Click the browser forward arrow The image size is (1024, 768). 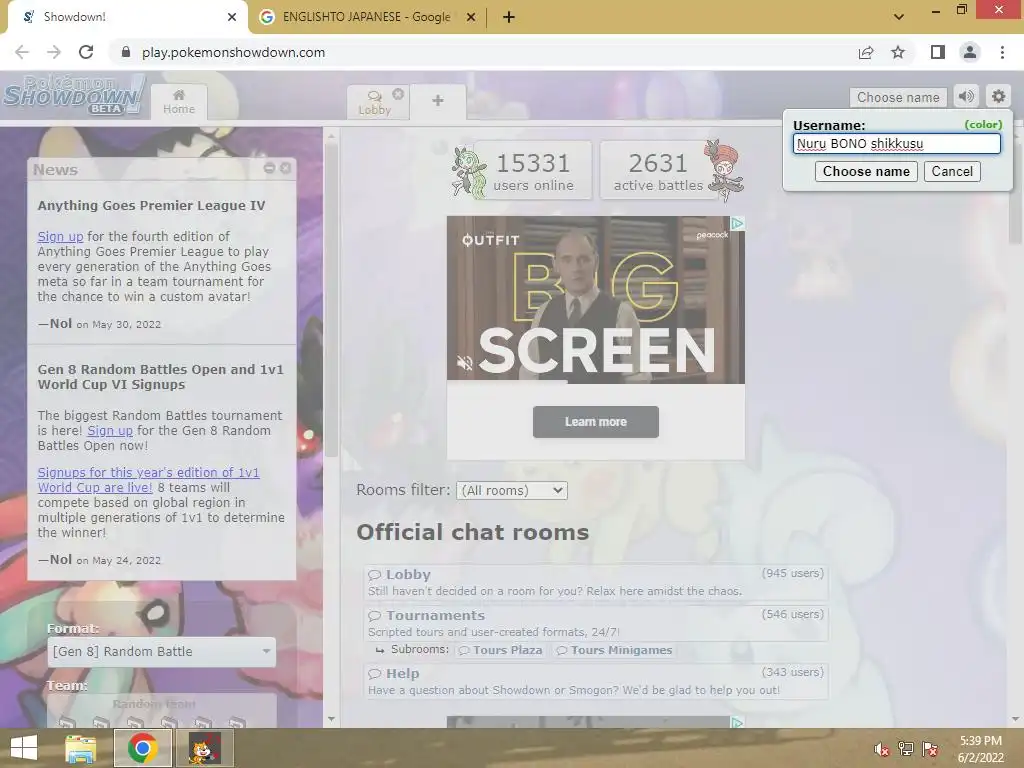click(x=54, y=52)
